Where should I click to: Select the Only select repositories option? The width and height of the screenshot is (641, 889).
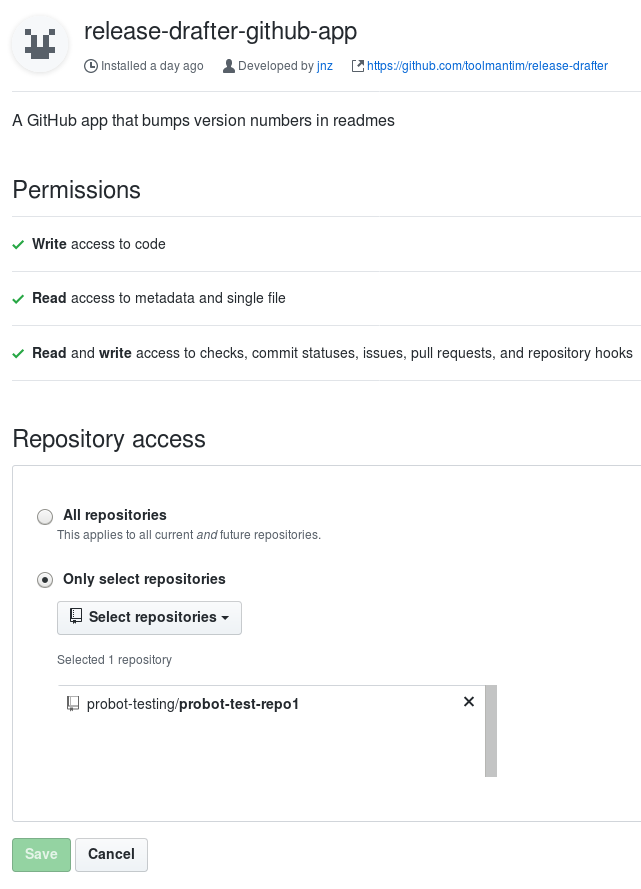45,580
